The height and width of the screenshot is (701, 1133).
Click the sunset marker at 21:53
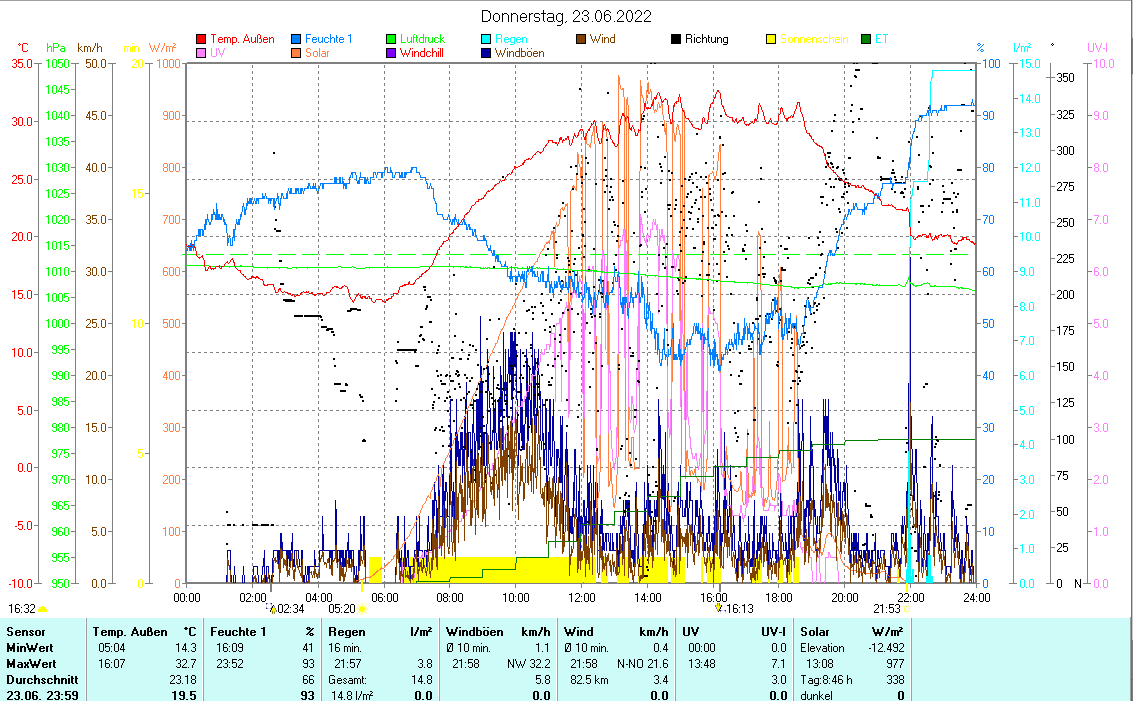907,608
